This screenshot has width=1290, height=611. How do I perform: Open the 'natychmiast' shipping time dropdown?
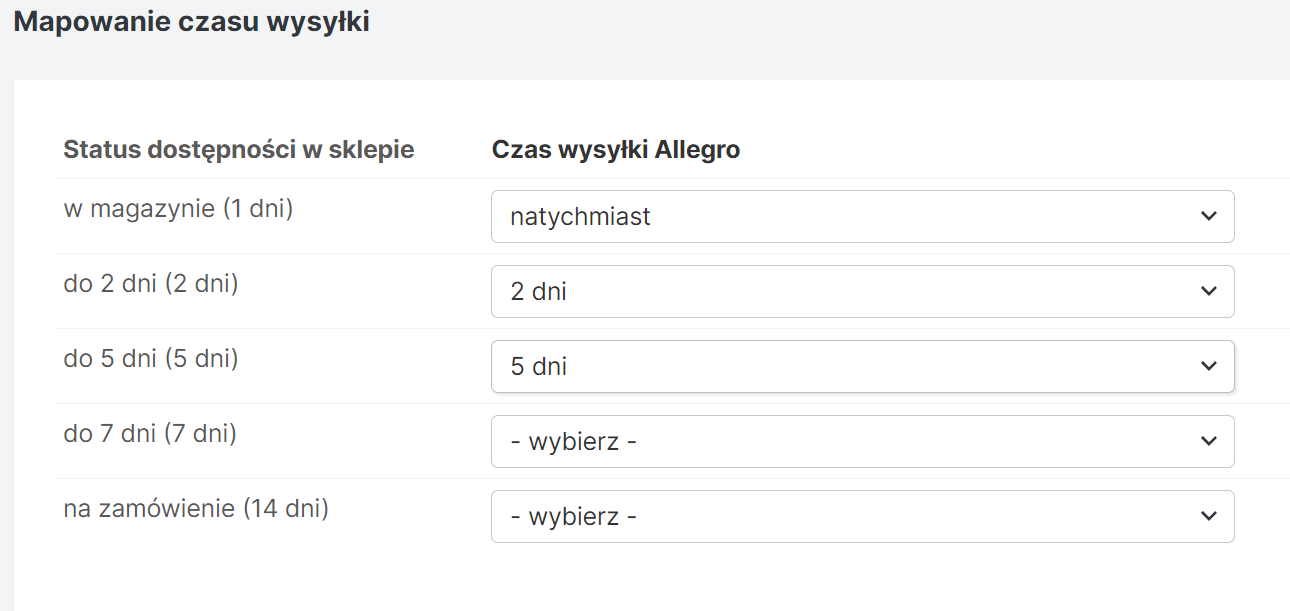(x=862, y=216)
